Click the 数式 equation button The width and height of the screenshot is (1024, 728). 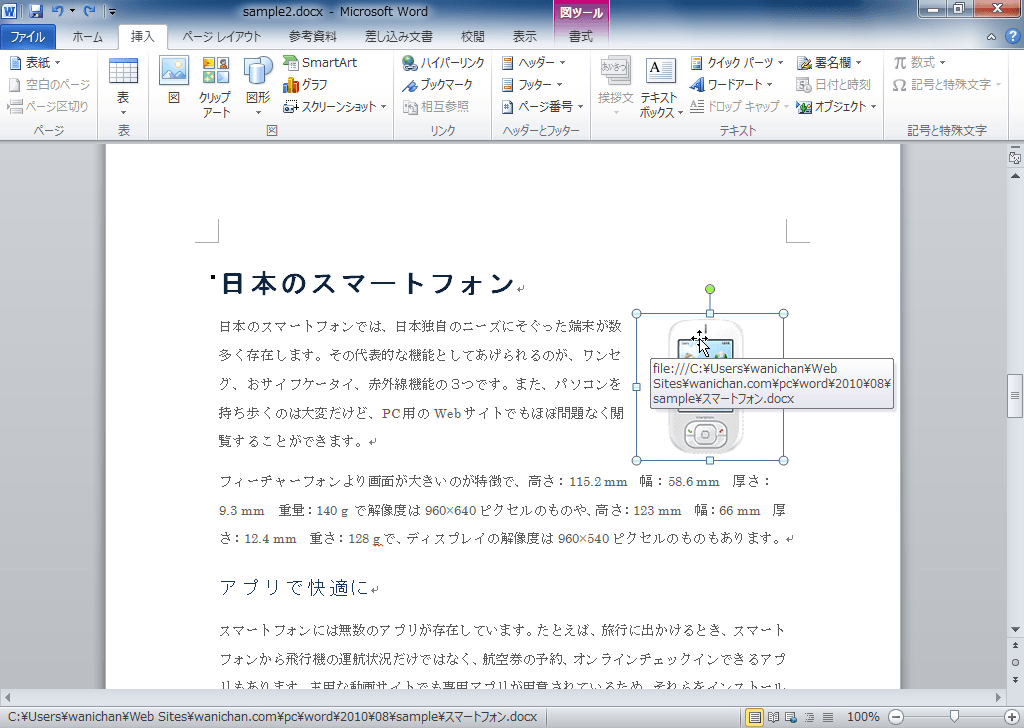point(920,63)
